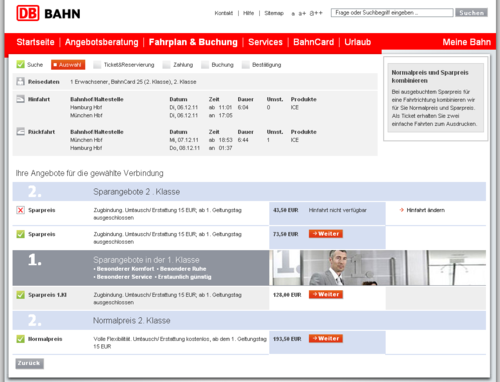The image size is (500, 382).
Task: Click the Zurück button
Action: tap(29, 363)
